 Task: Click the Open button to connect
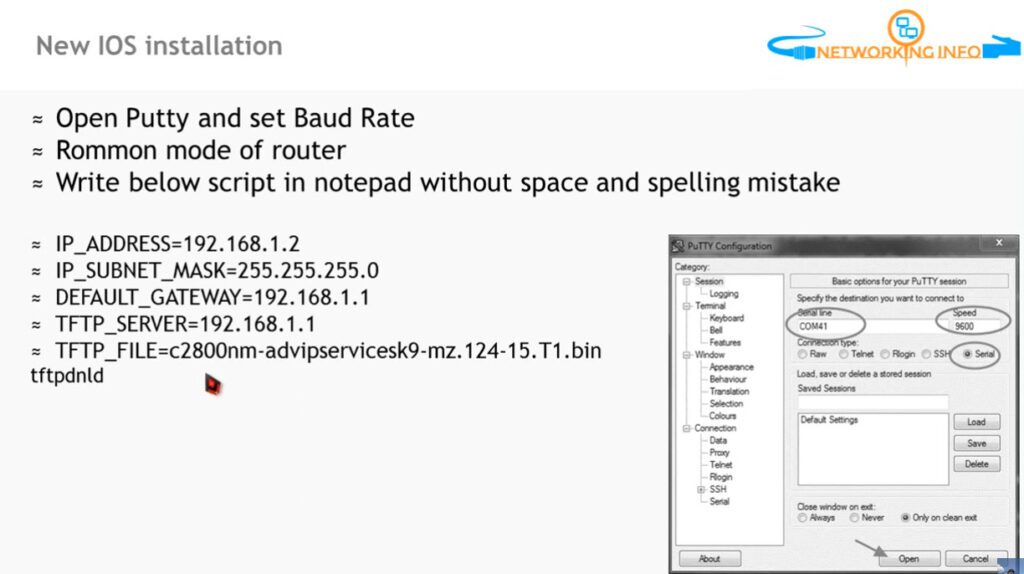point(908,559)
